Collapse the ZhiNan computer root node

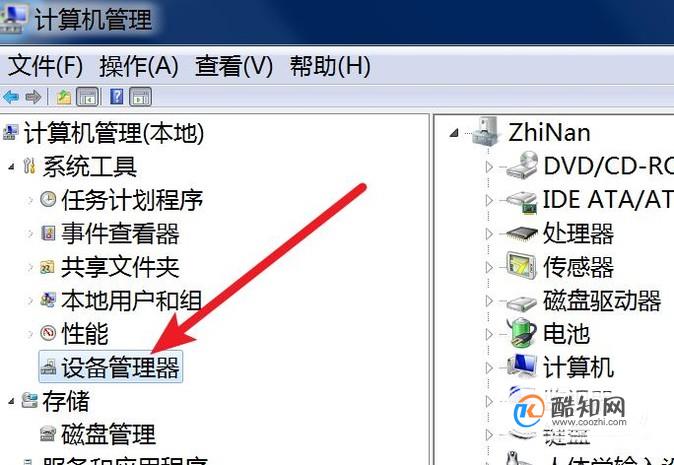(454, 133)
